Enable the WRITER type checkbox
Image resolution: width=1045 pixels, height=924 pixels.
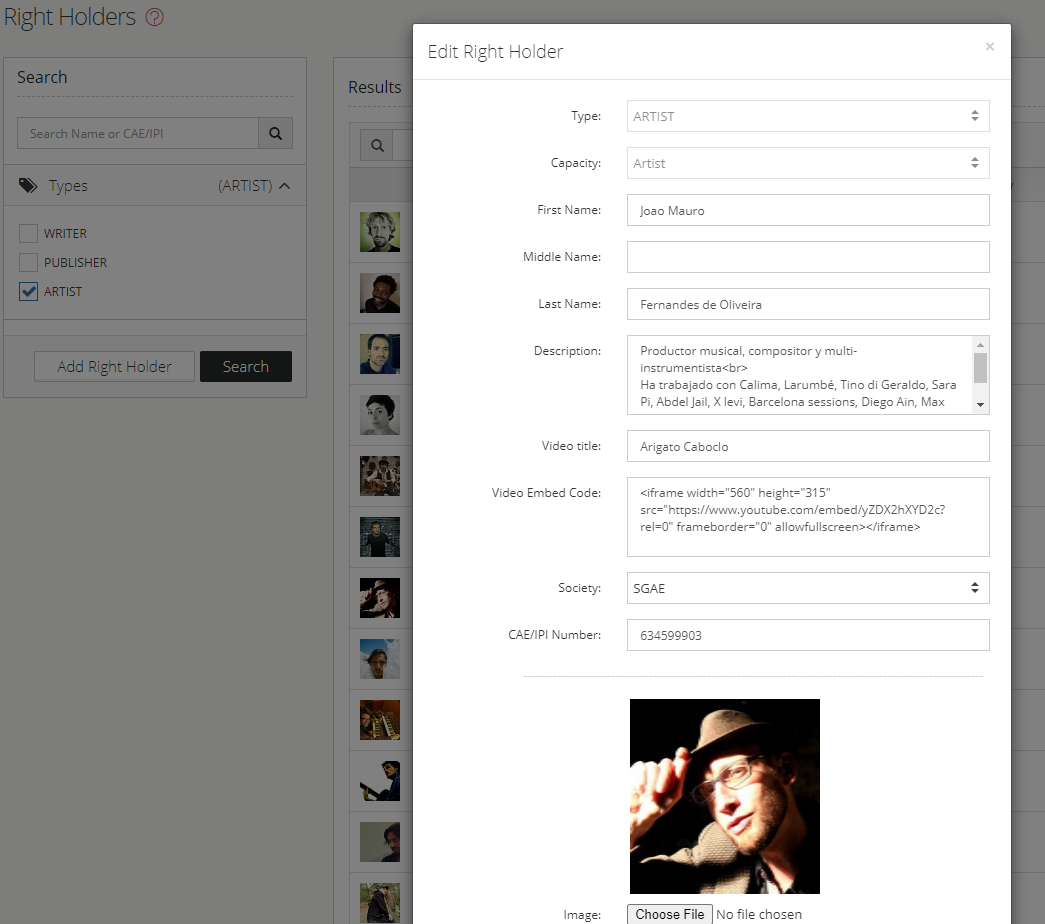(x=29, y=233)
